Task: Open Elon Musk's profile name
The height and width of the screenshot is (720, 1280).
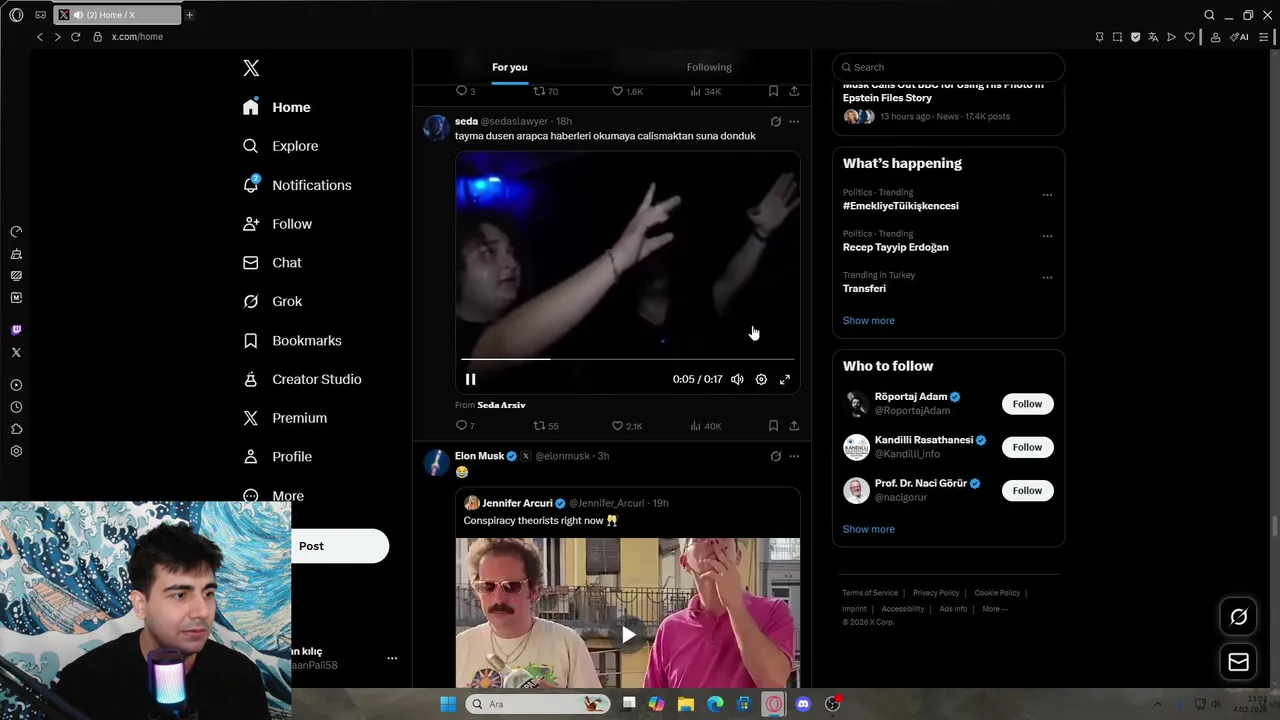Action: click(479, 456)
